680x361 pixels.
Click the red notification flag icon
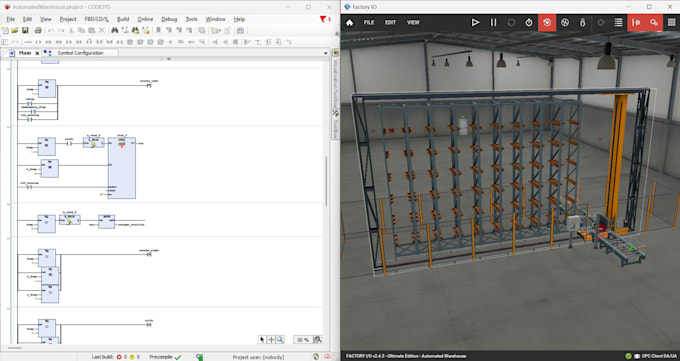point(323,19)
